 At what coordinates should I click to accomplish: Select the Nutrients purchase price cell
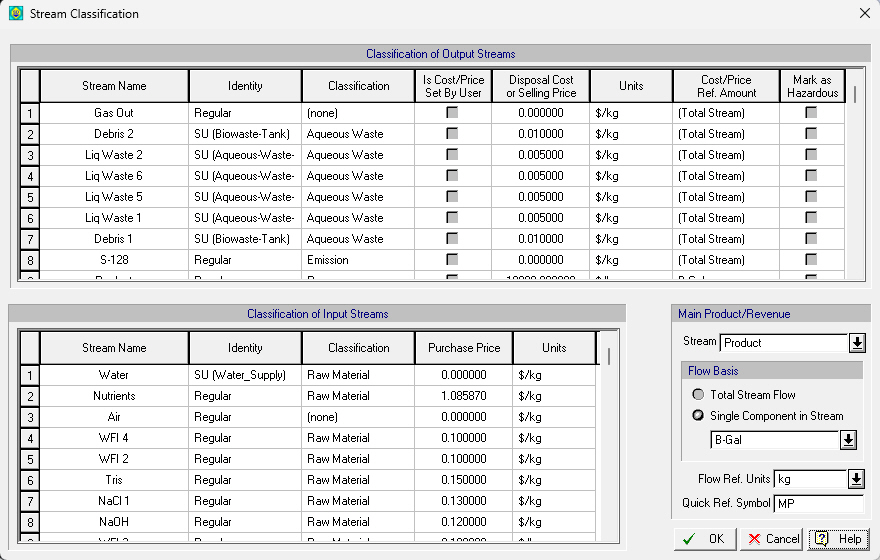click(x=463, y=396)
